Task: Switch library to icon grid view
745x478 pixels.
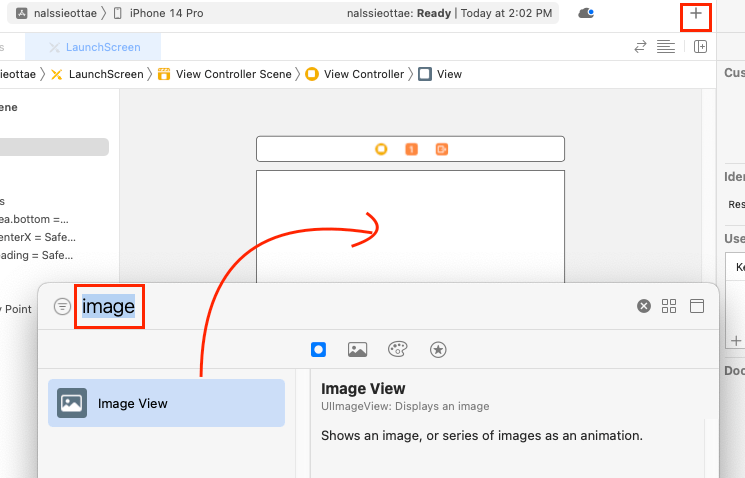Action: 669,306
